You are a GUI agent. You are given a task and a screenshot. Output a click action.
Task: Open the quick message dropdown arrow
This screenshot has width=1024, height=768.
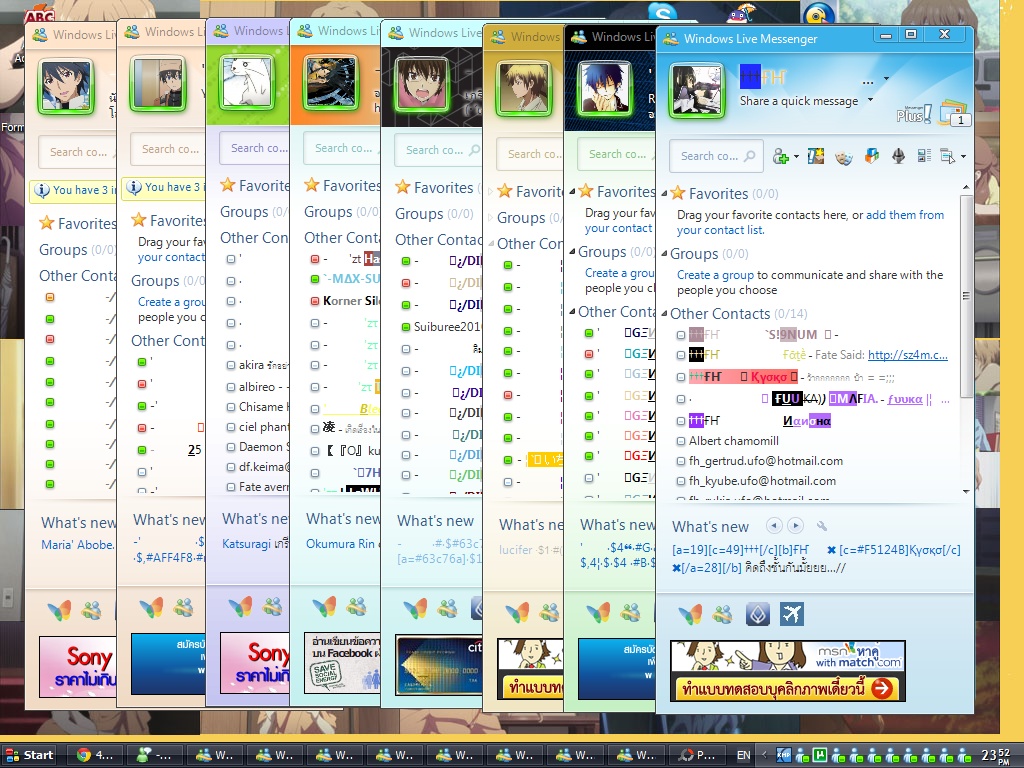870,100
